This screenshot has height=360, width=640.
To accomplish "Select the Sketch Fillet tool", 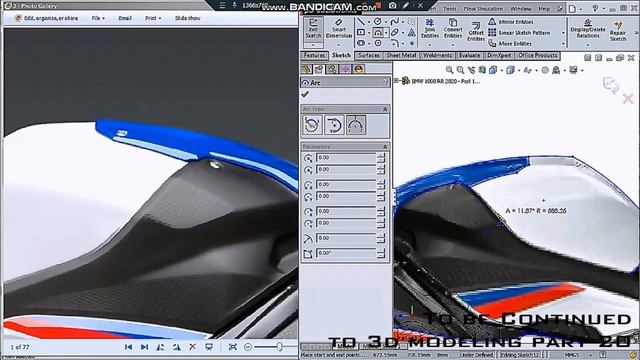I will [395, 43].
